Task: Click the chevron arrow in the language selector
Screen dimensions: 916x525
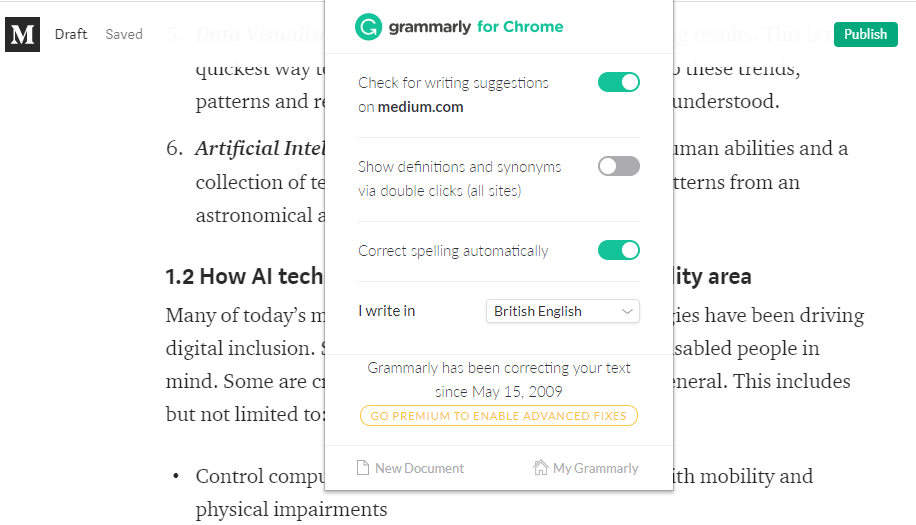Action: click(x=627, y=311)
